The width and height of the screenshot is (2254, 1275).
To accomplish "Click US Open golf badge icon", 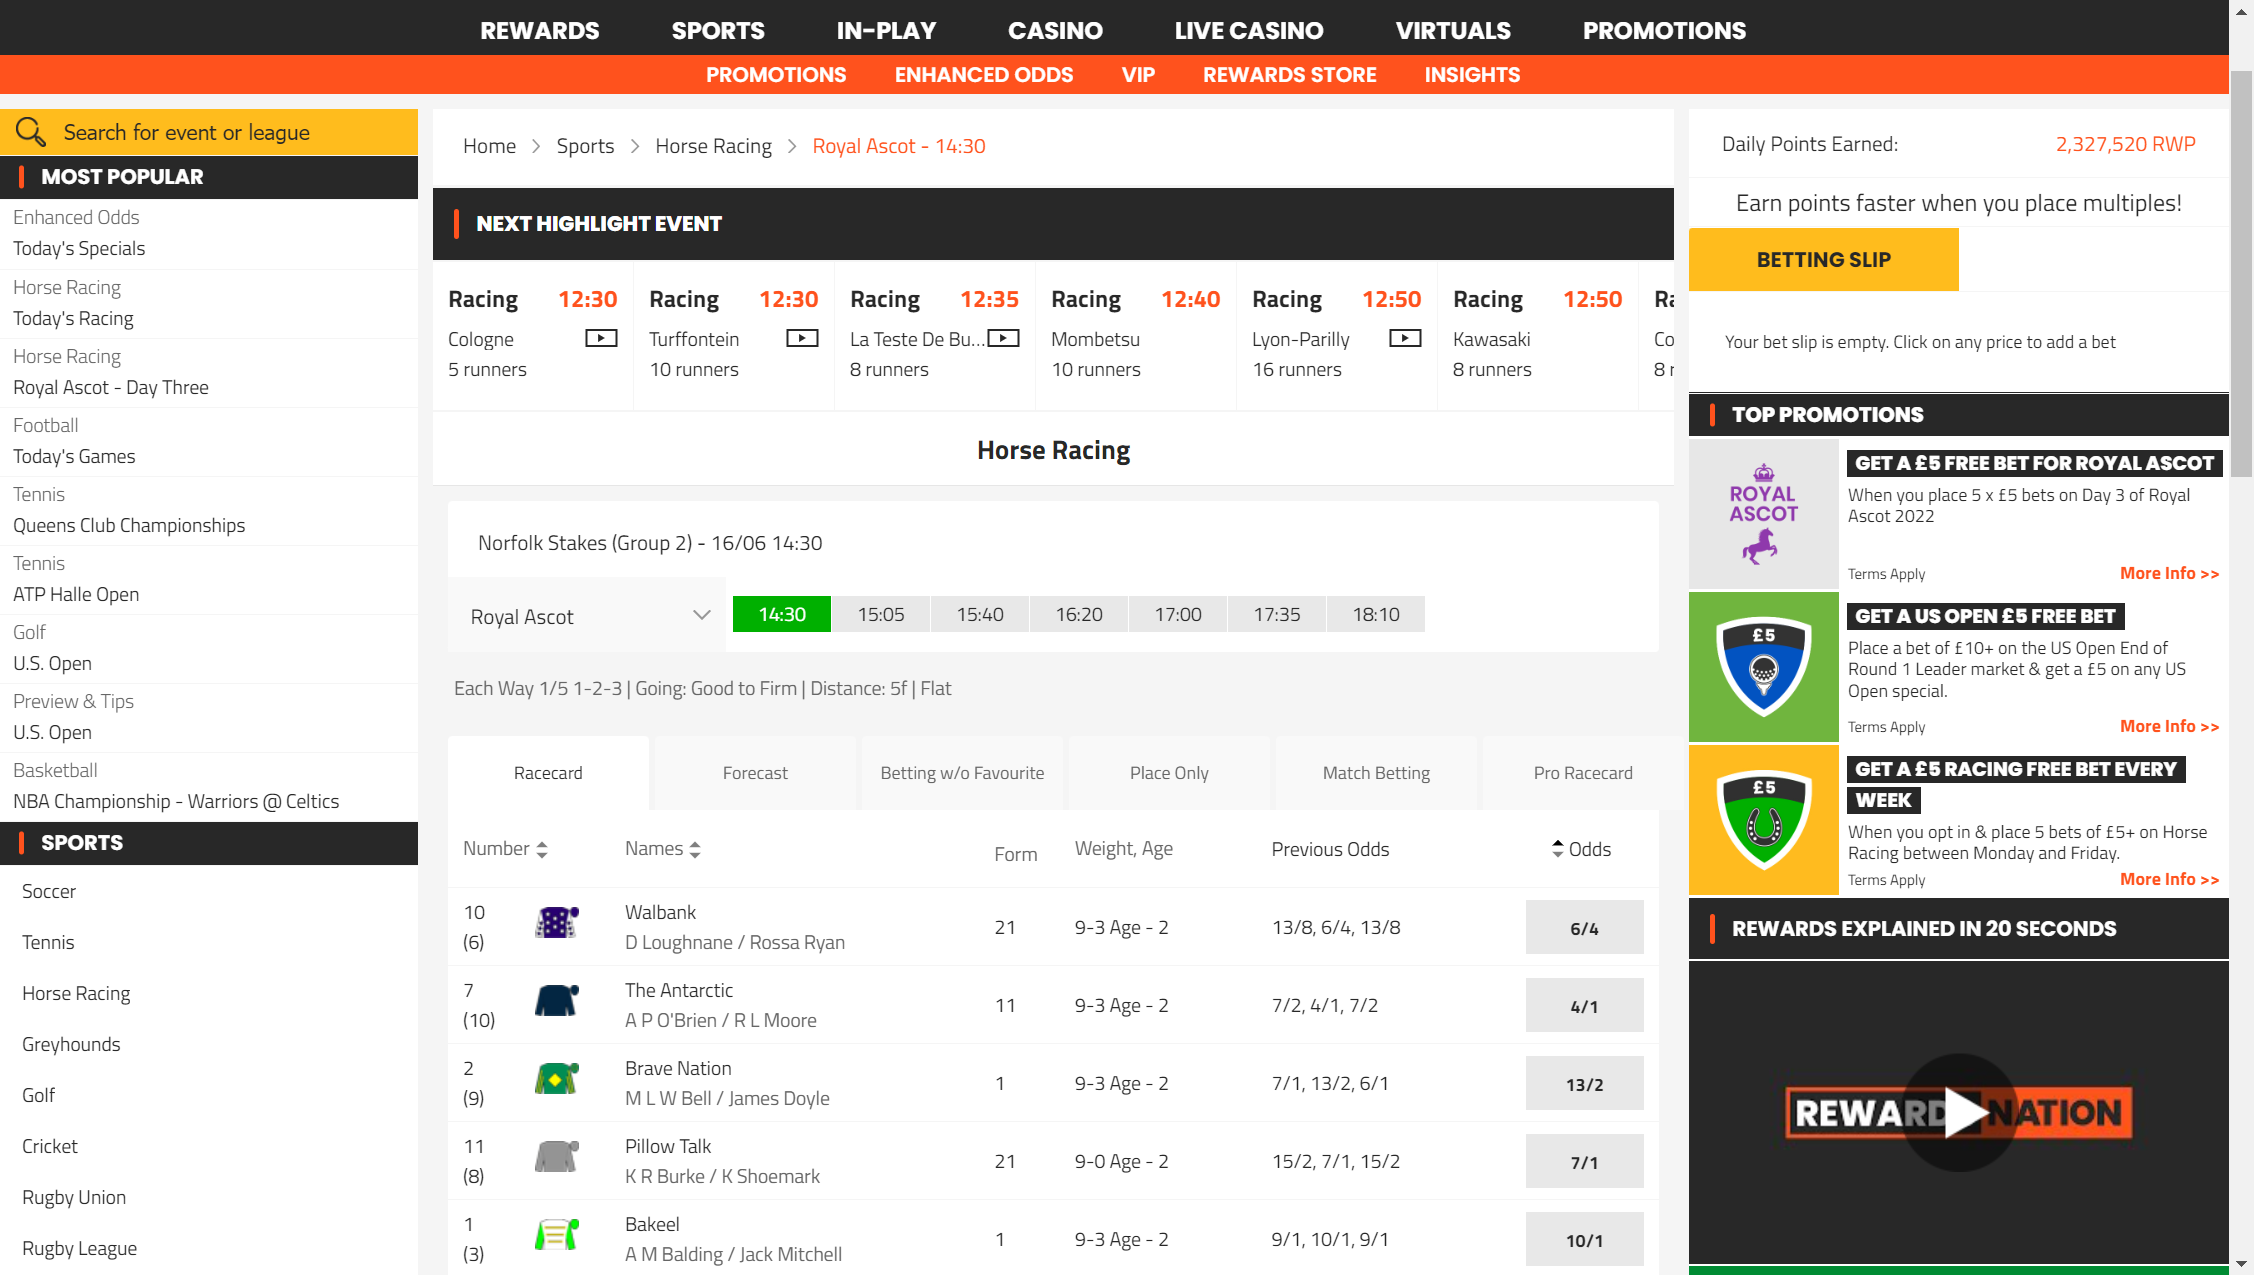I will (1763, 667).
